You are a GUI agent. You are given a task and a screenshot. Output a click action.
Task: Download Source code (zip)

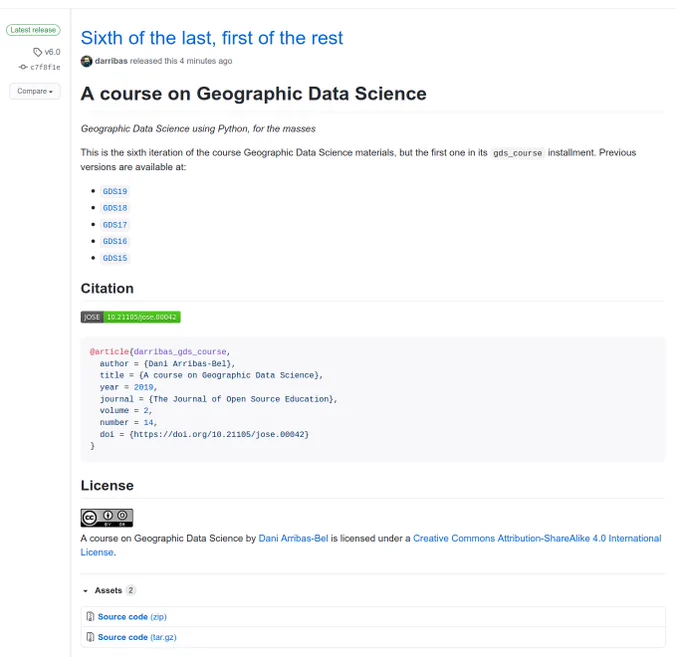(132, 617)
